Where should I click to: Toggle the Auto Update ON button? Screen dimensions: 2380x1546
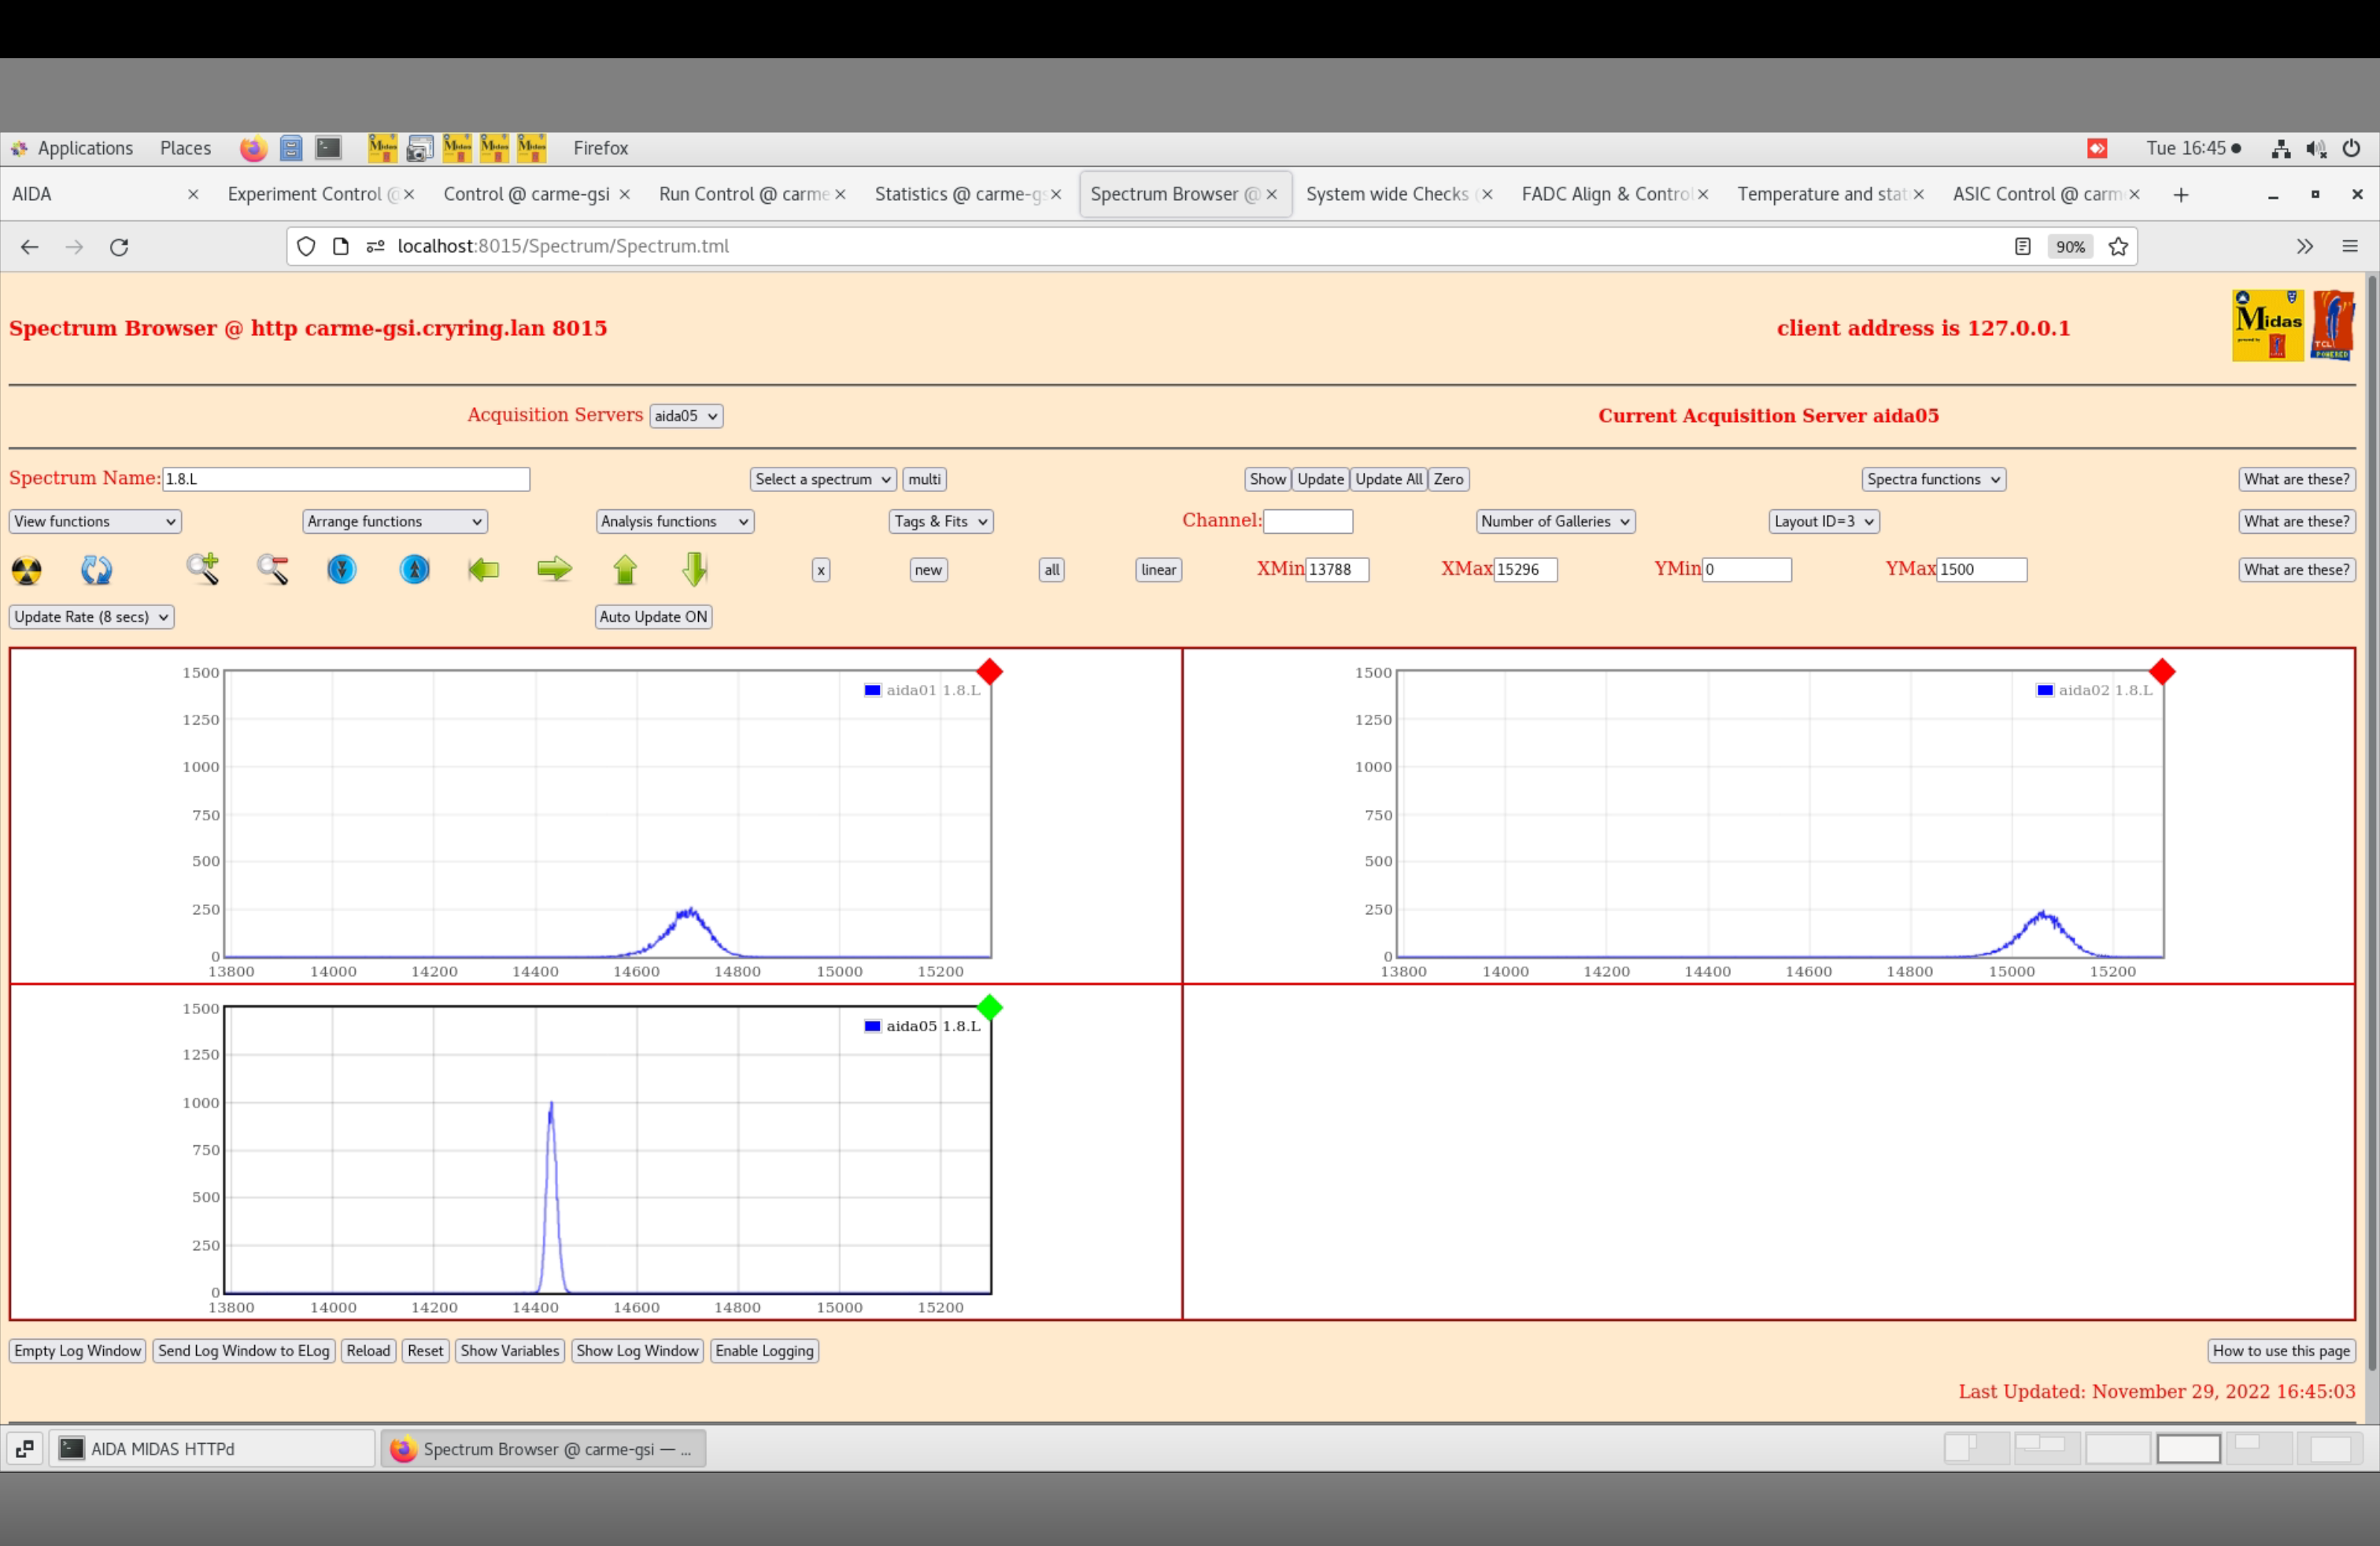point(653,617)
